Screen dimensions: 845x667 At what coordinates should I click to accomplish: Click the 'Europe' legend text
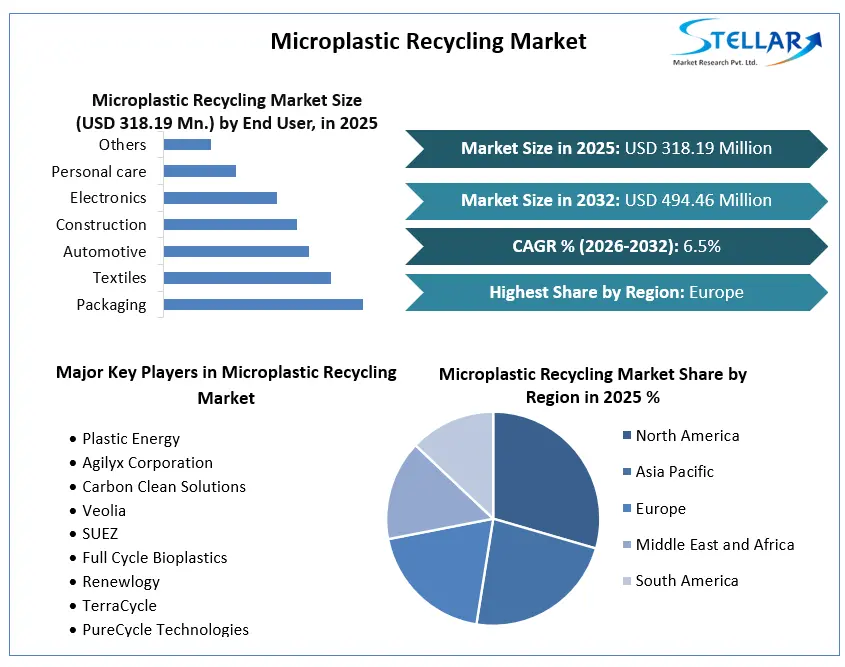(661, 509)
